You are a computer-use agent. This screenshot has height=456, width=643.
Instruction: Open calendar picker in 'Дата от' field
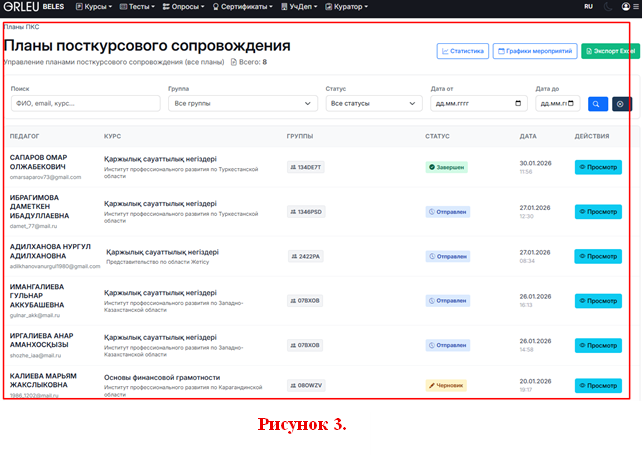click(x=518, y=103)
